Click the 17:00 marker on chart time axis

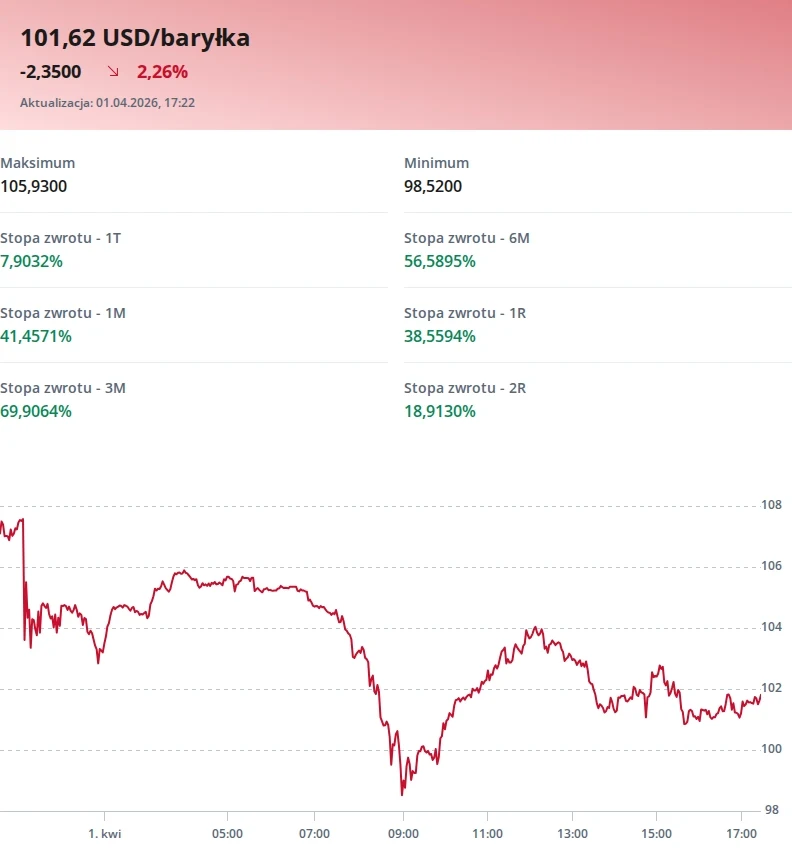pyautogui.click(x=741, y=834)
